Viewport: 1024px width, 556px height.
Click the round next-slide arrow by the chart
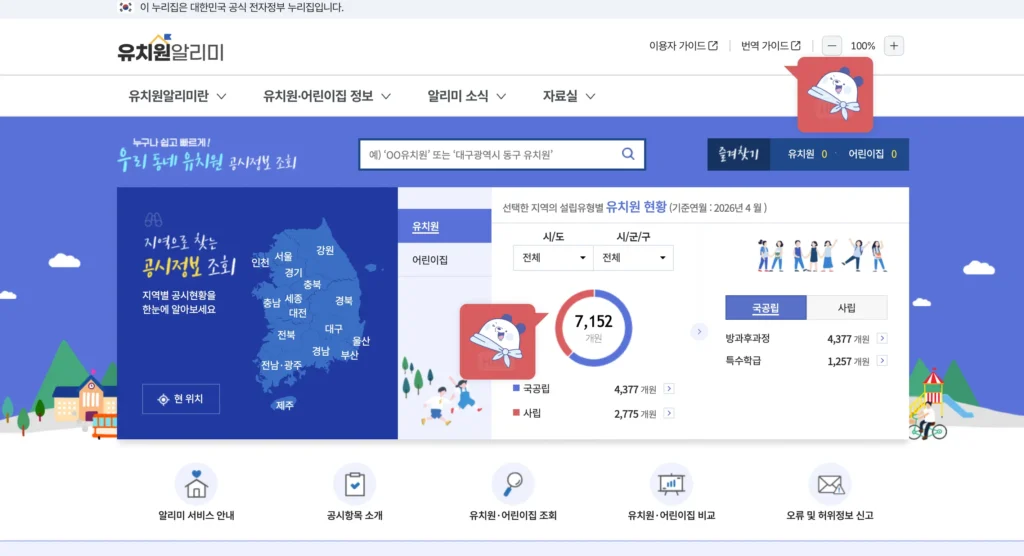tap(699, 332)
